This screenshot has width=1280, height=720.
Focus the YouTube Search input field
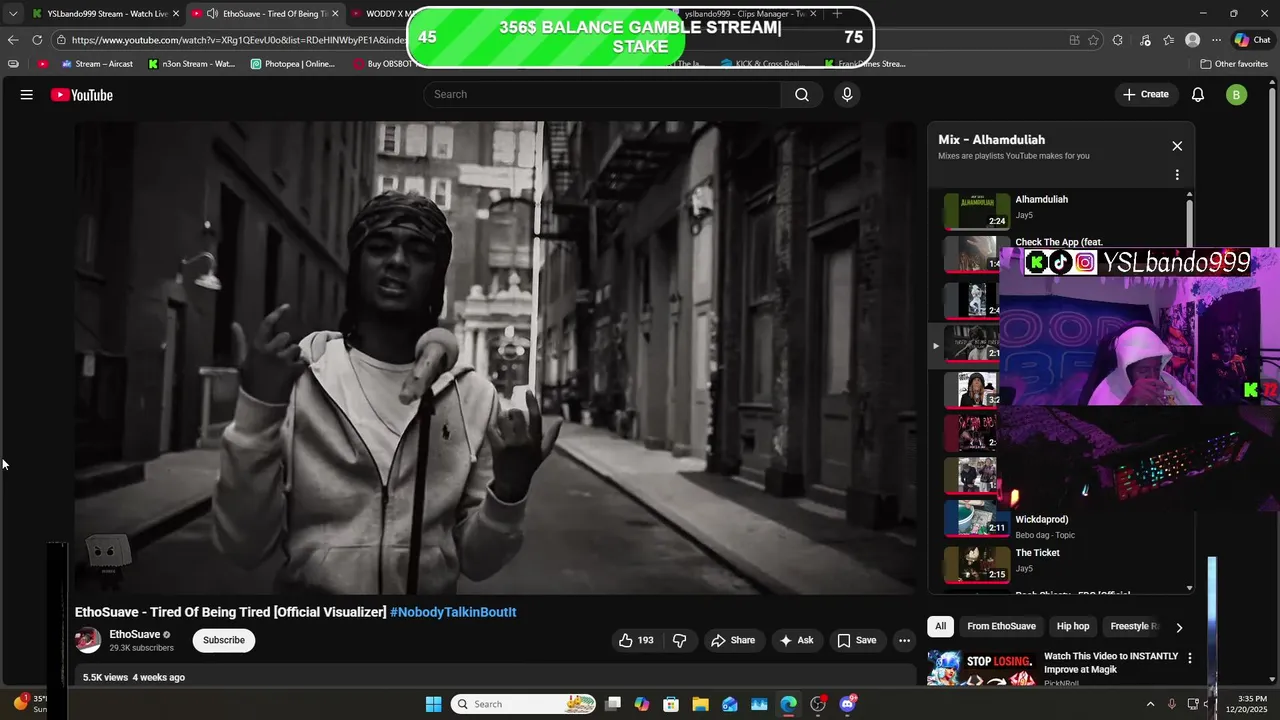[603, 94]
